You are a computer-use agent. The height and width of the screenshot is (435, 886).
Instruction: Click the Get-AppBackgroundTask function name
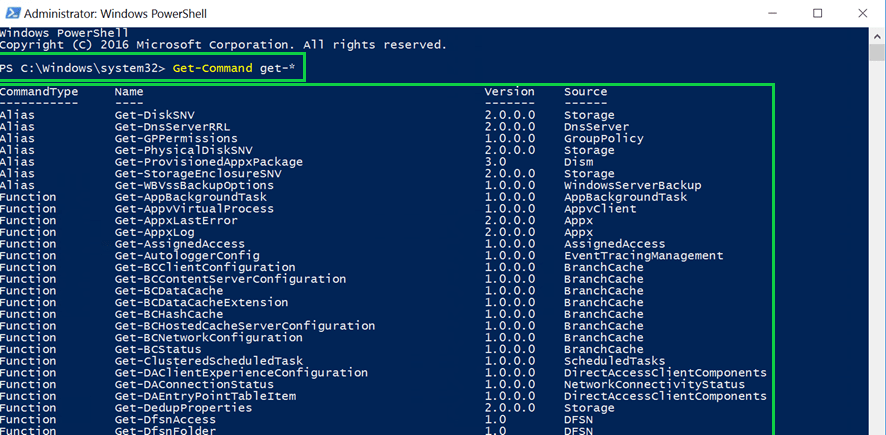[x=192, y=197]
